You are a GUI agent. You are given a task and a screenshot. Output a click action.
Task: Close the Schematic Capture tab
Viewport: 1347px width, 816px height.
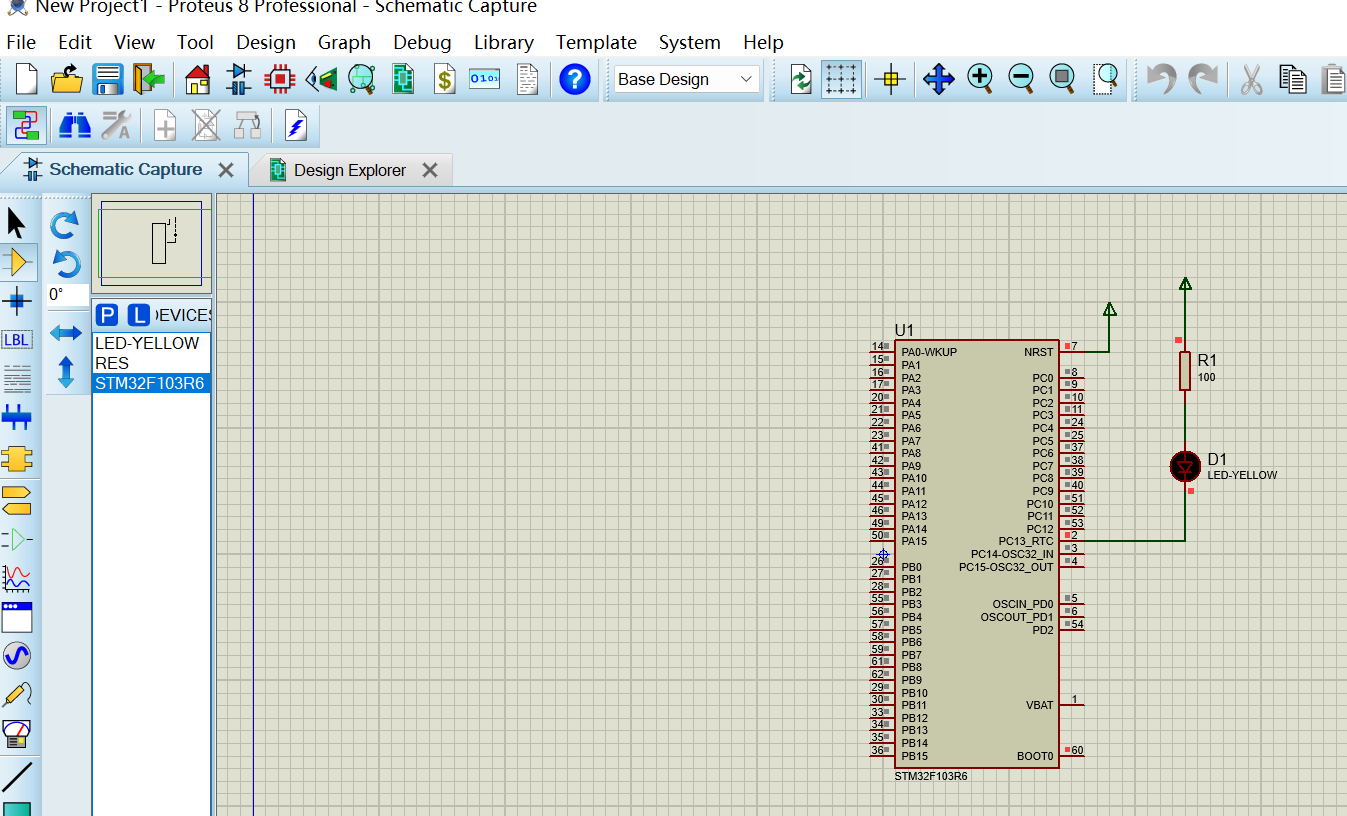tap(226, 170)
